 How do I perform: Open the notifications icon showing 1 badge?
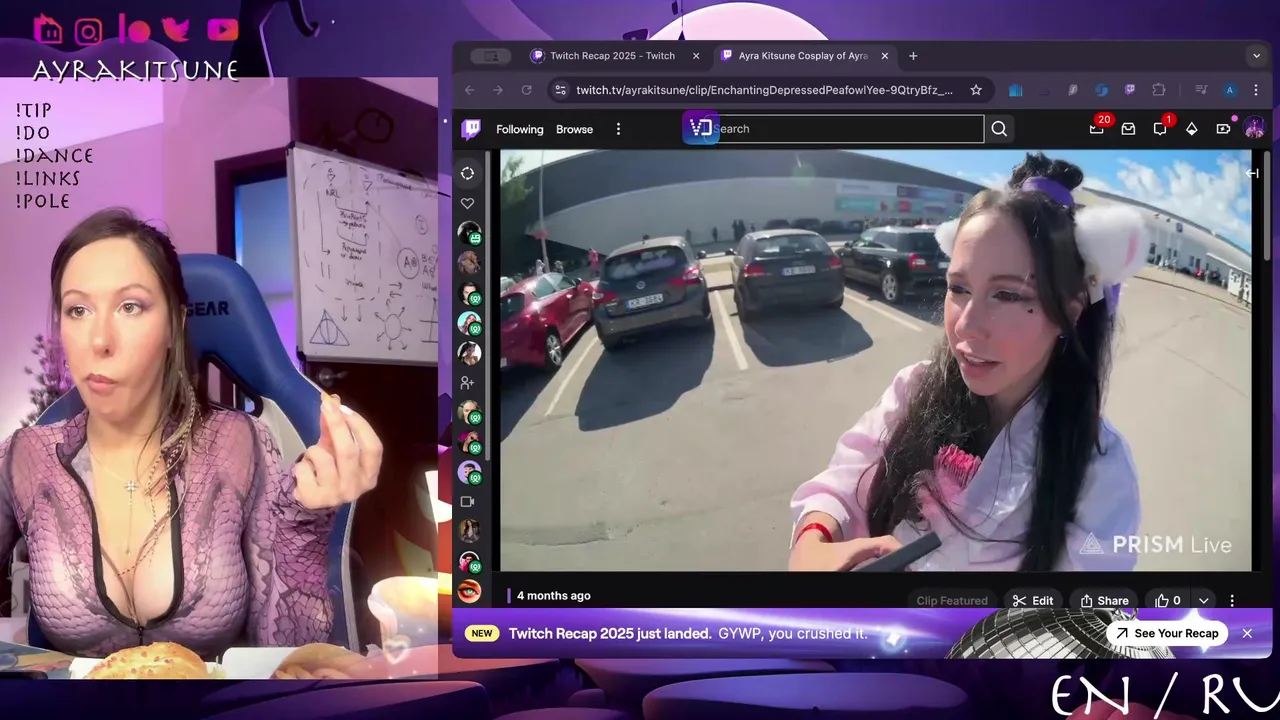(1160, 128)
